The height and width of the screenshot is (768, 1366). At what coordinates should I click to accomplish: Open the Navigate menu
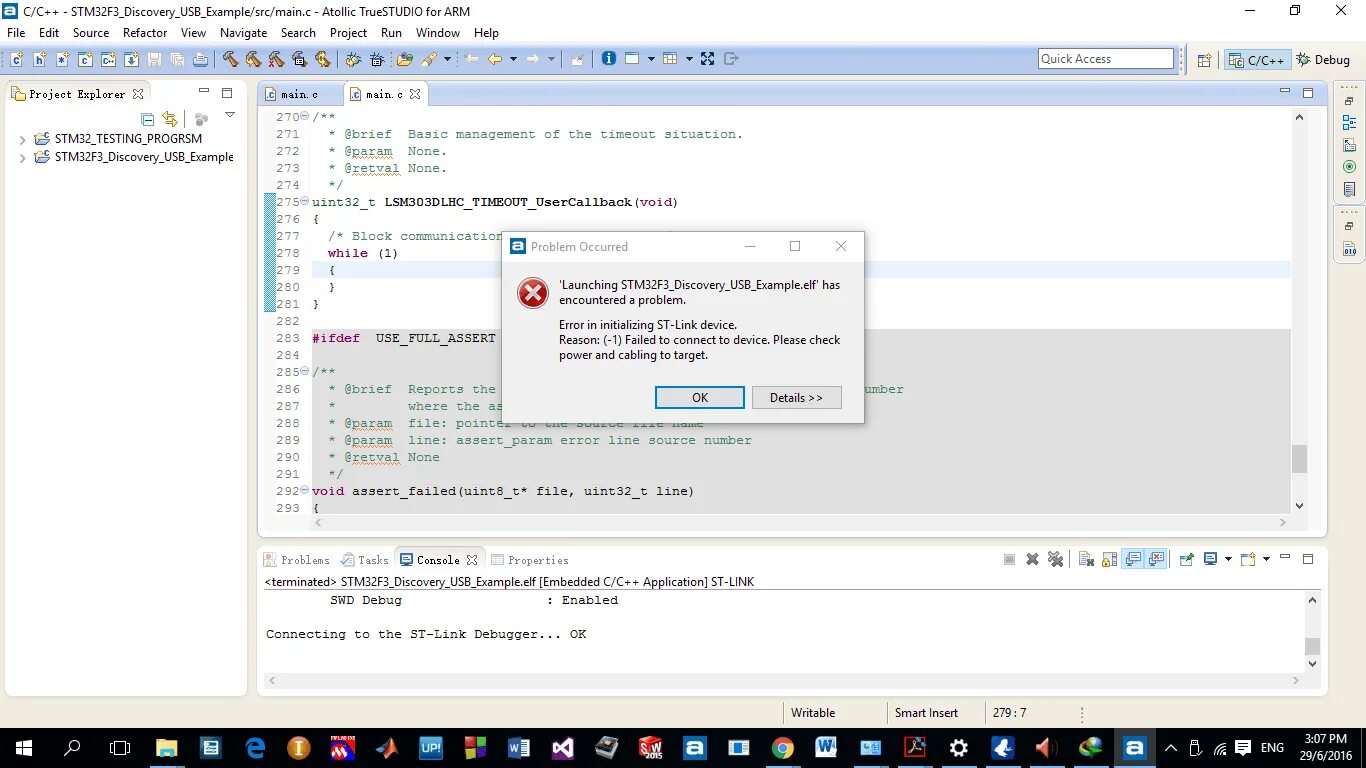click(x=243, y=33)
